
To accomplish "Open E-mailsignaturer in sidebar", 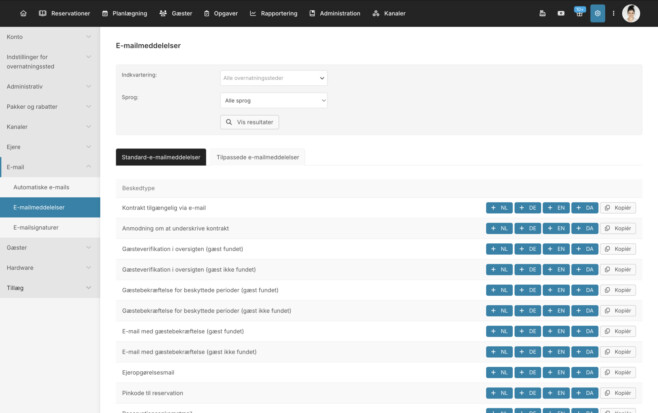I will [x=50, y=227].
